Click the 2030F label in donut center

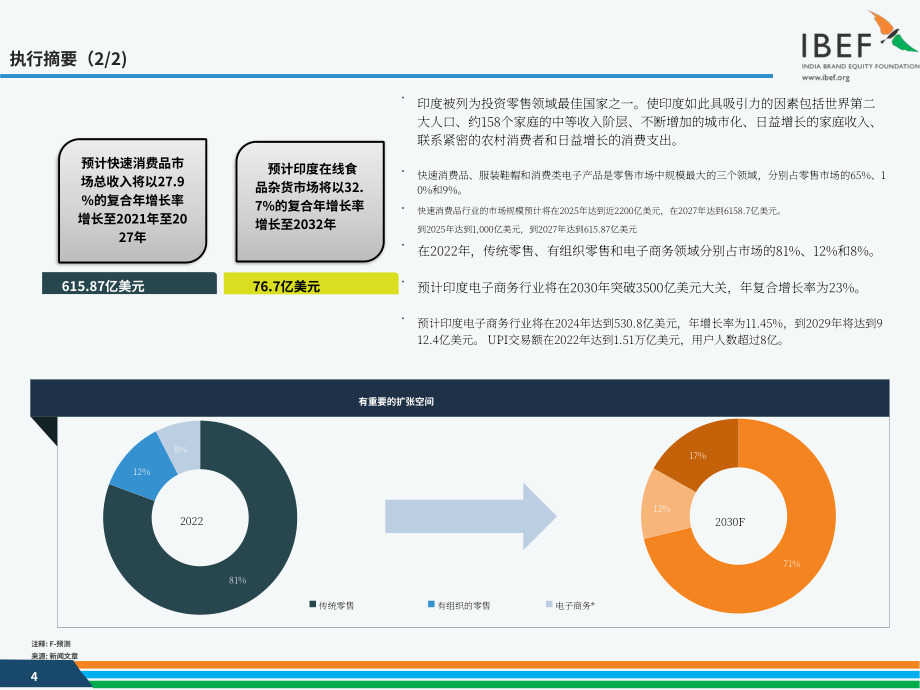(729, 522)
